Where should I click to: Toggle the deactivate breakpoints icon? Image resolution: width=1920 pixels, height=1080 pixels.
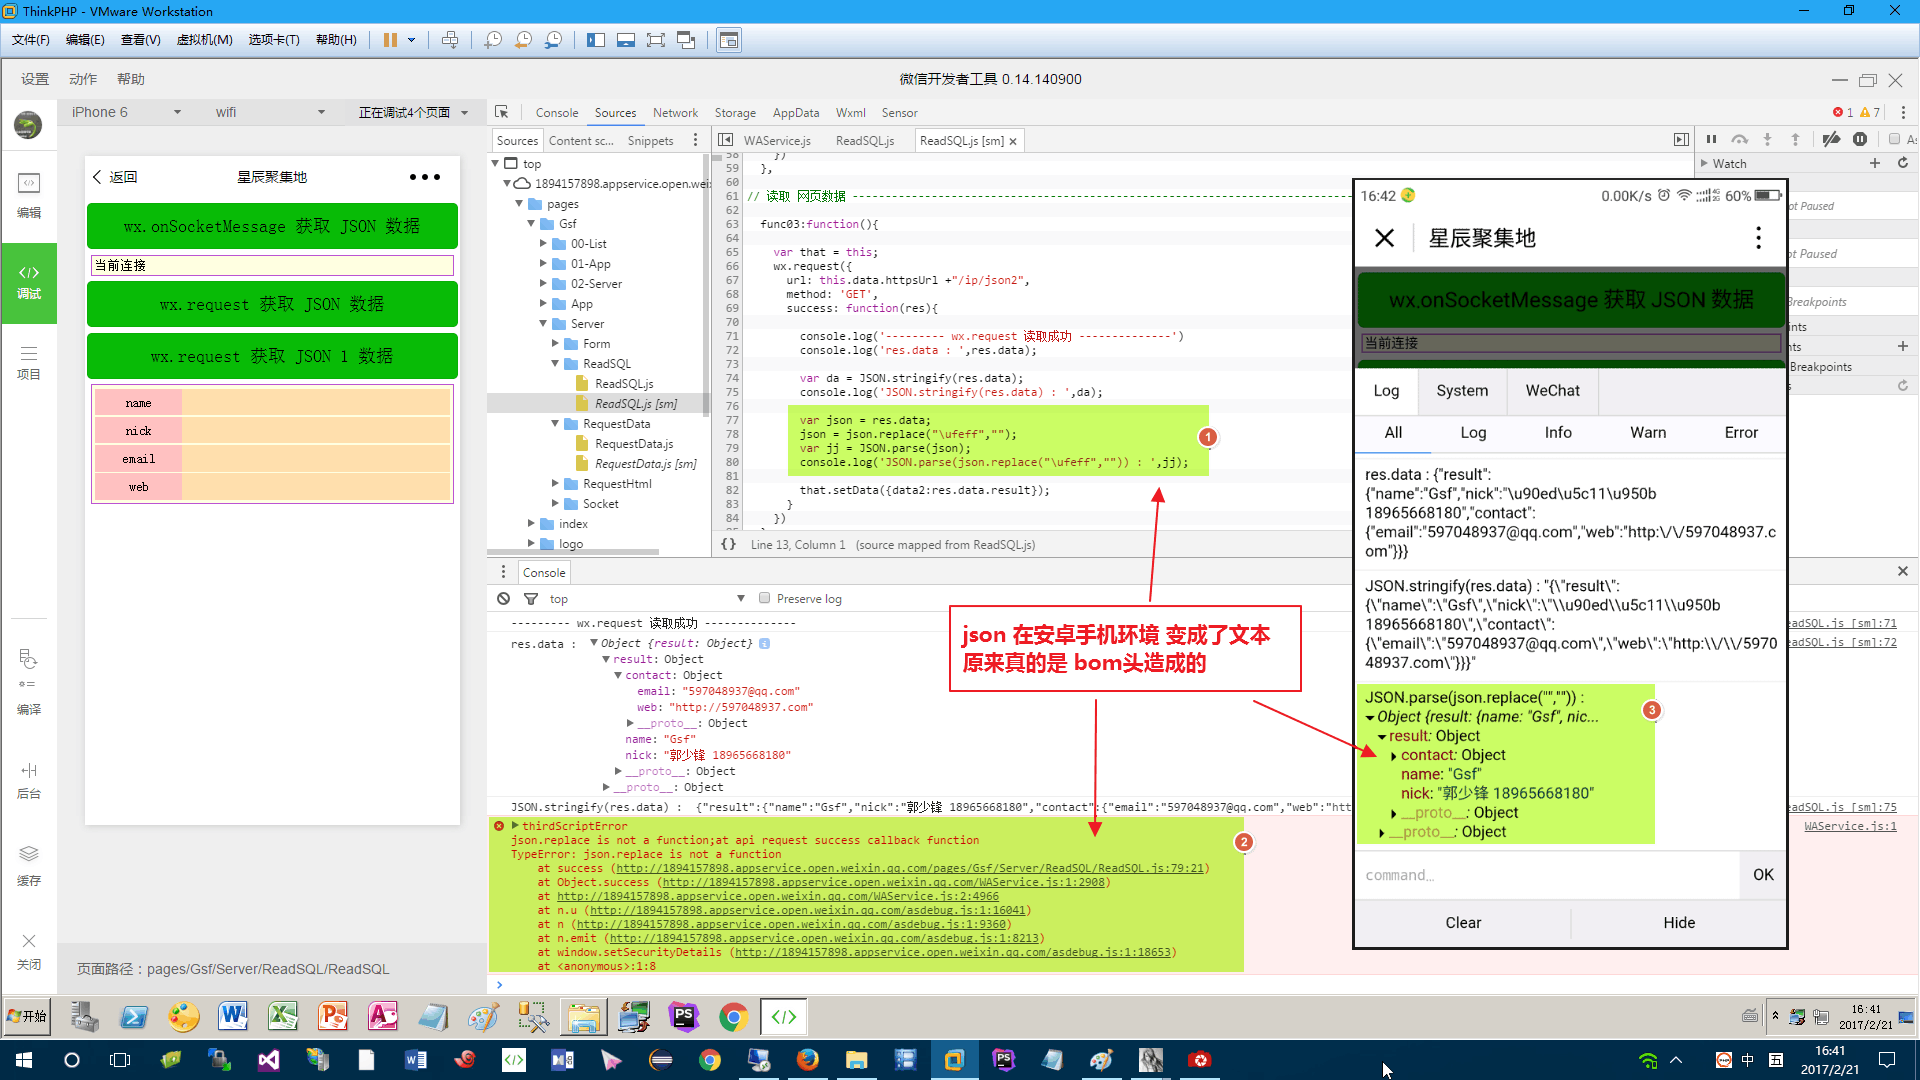tap(1831, 140)
